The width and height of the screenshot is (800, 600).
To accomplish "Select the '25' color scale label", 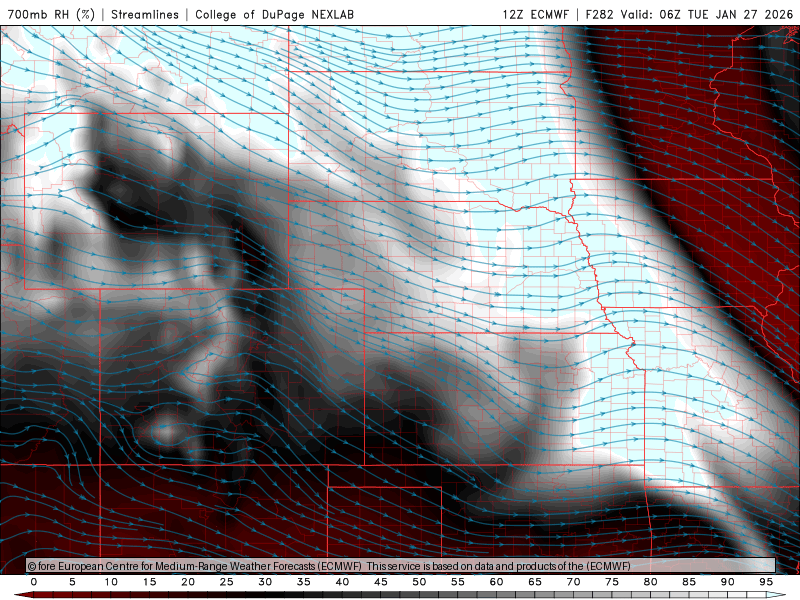I will point(227,582).
